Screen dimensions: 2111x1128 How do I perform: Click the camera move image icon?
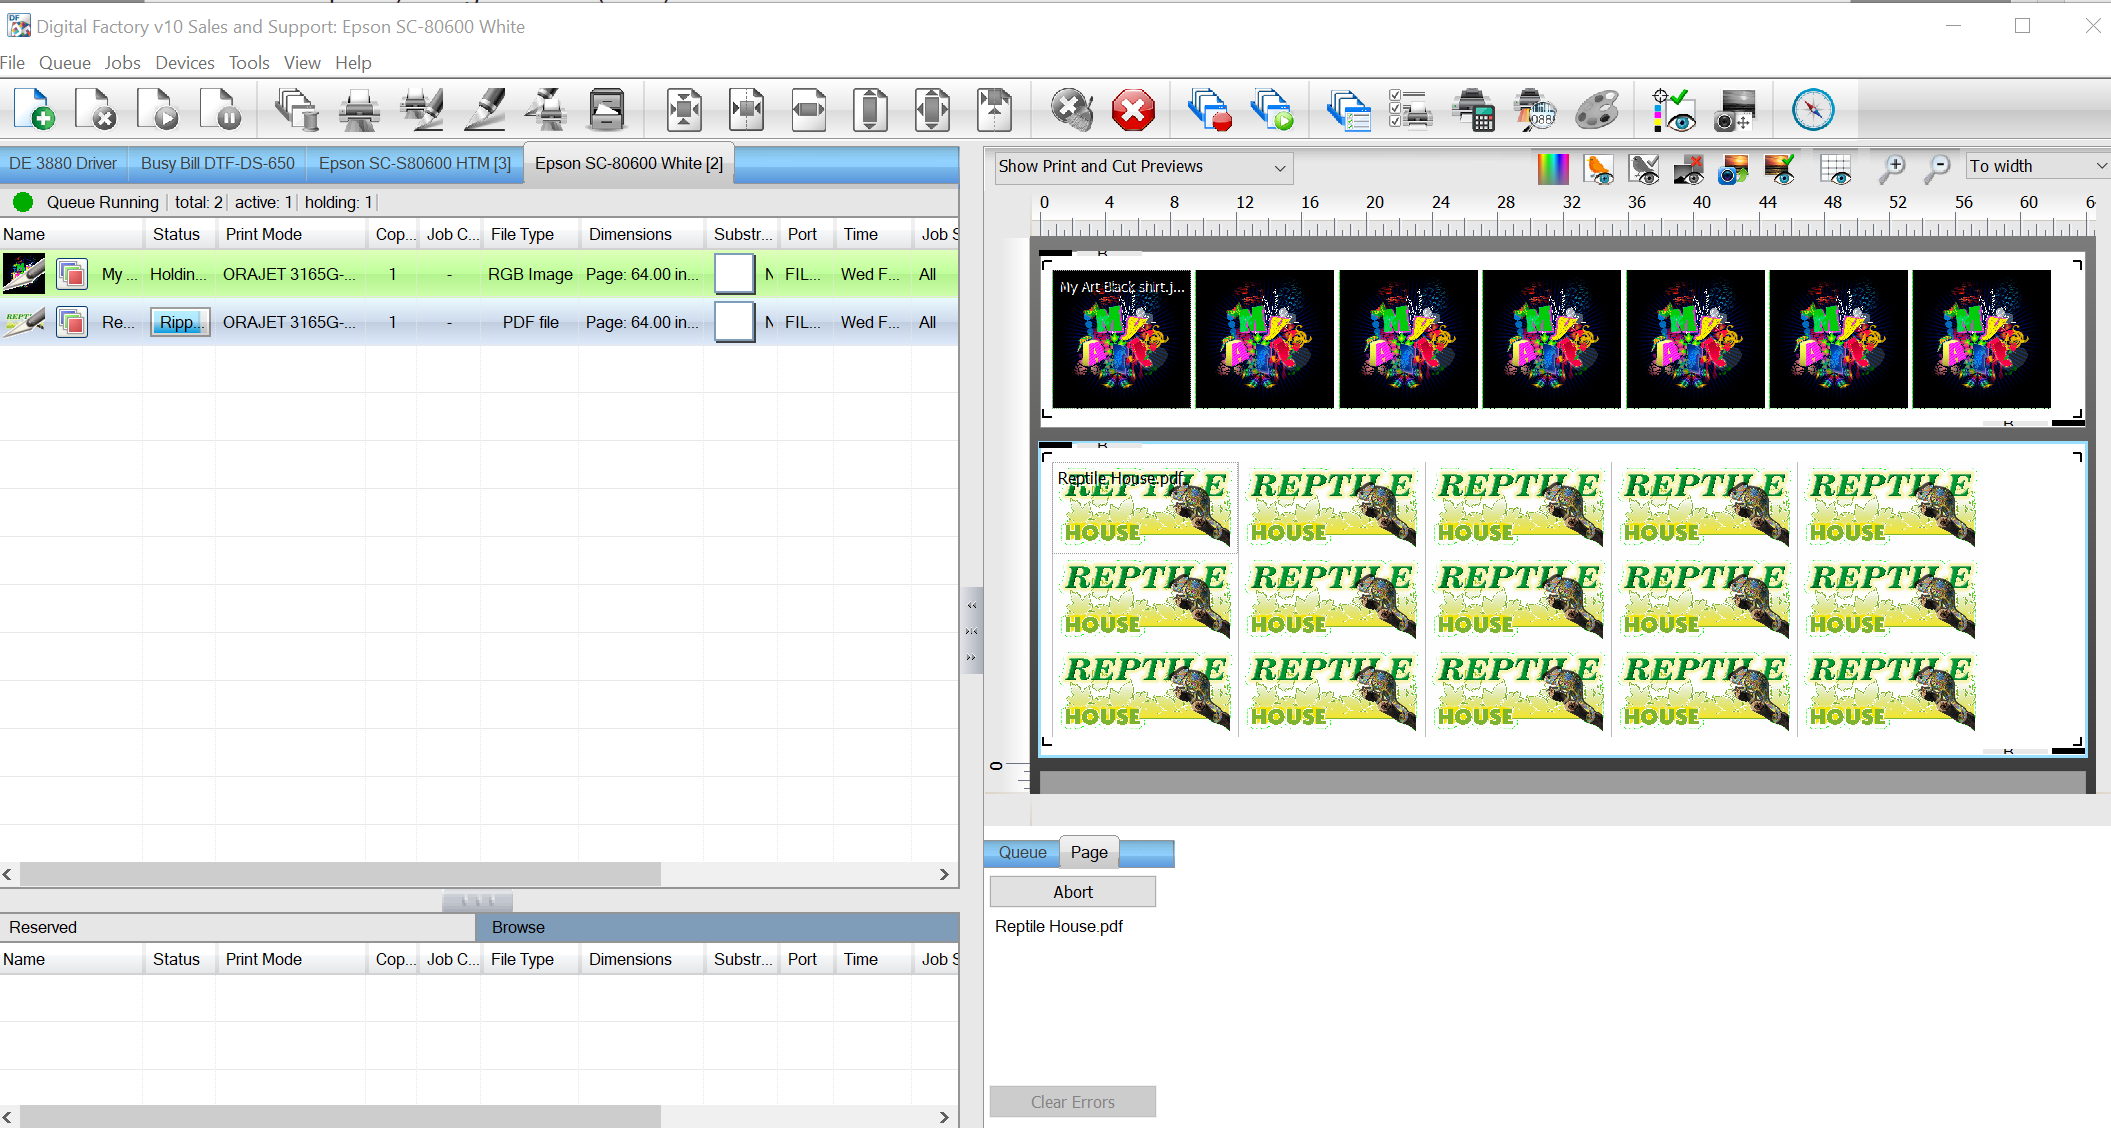pyautogui.click(x=1736, y=109)
